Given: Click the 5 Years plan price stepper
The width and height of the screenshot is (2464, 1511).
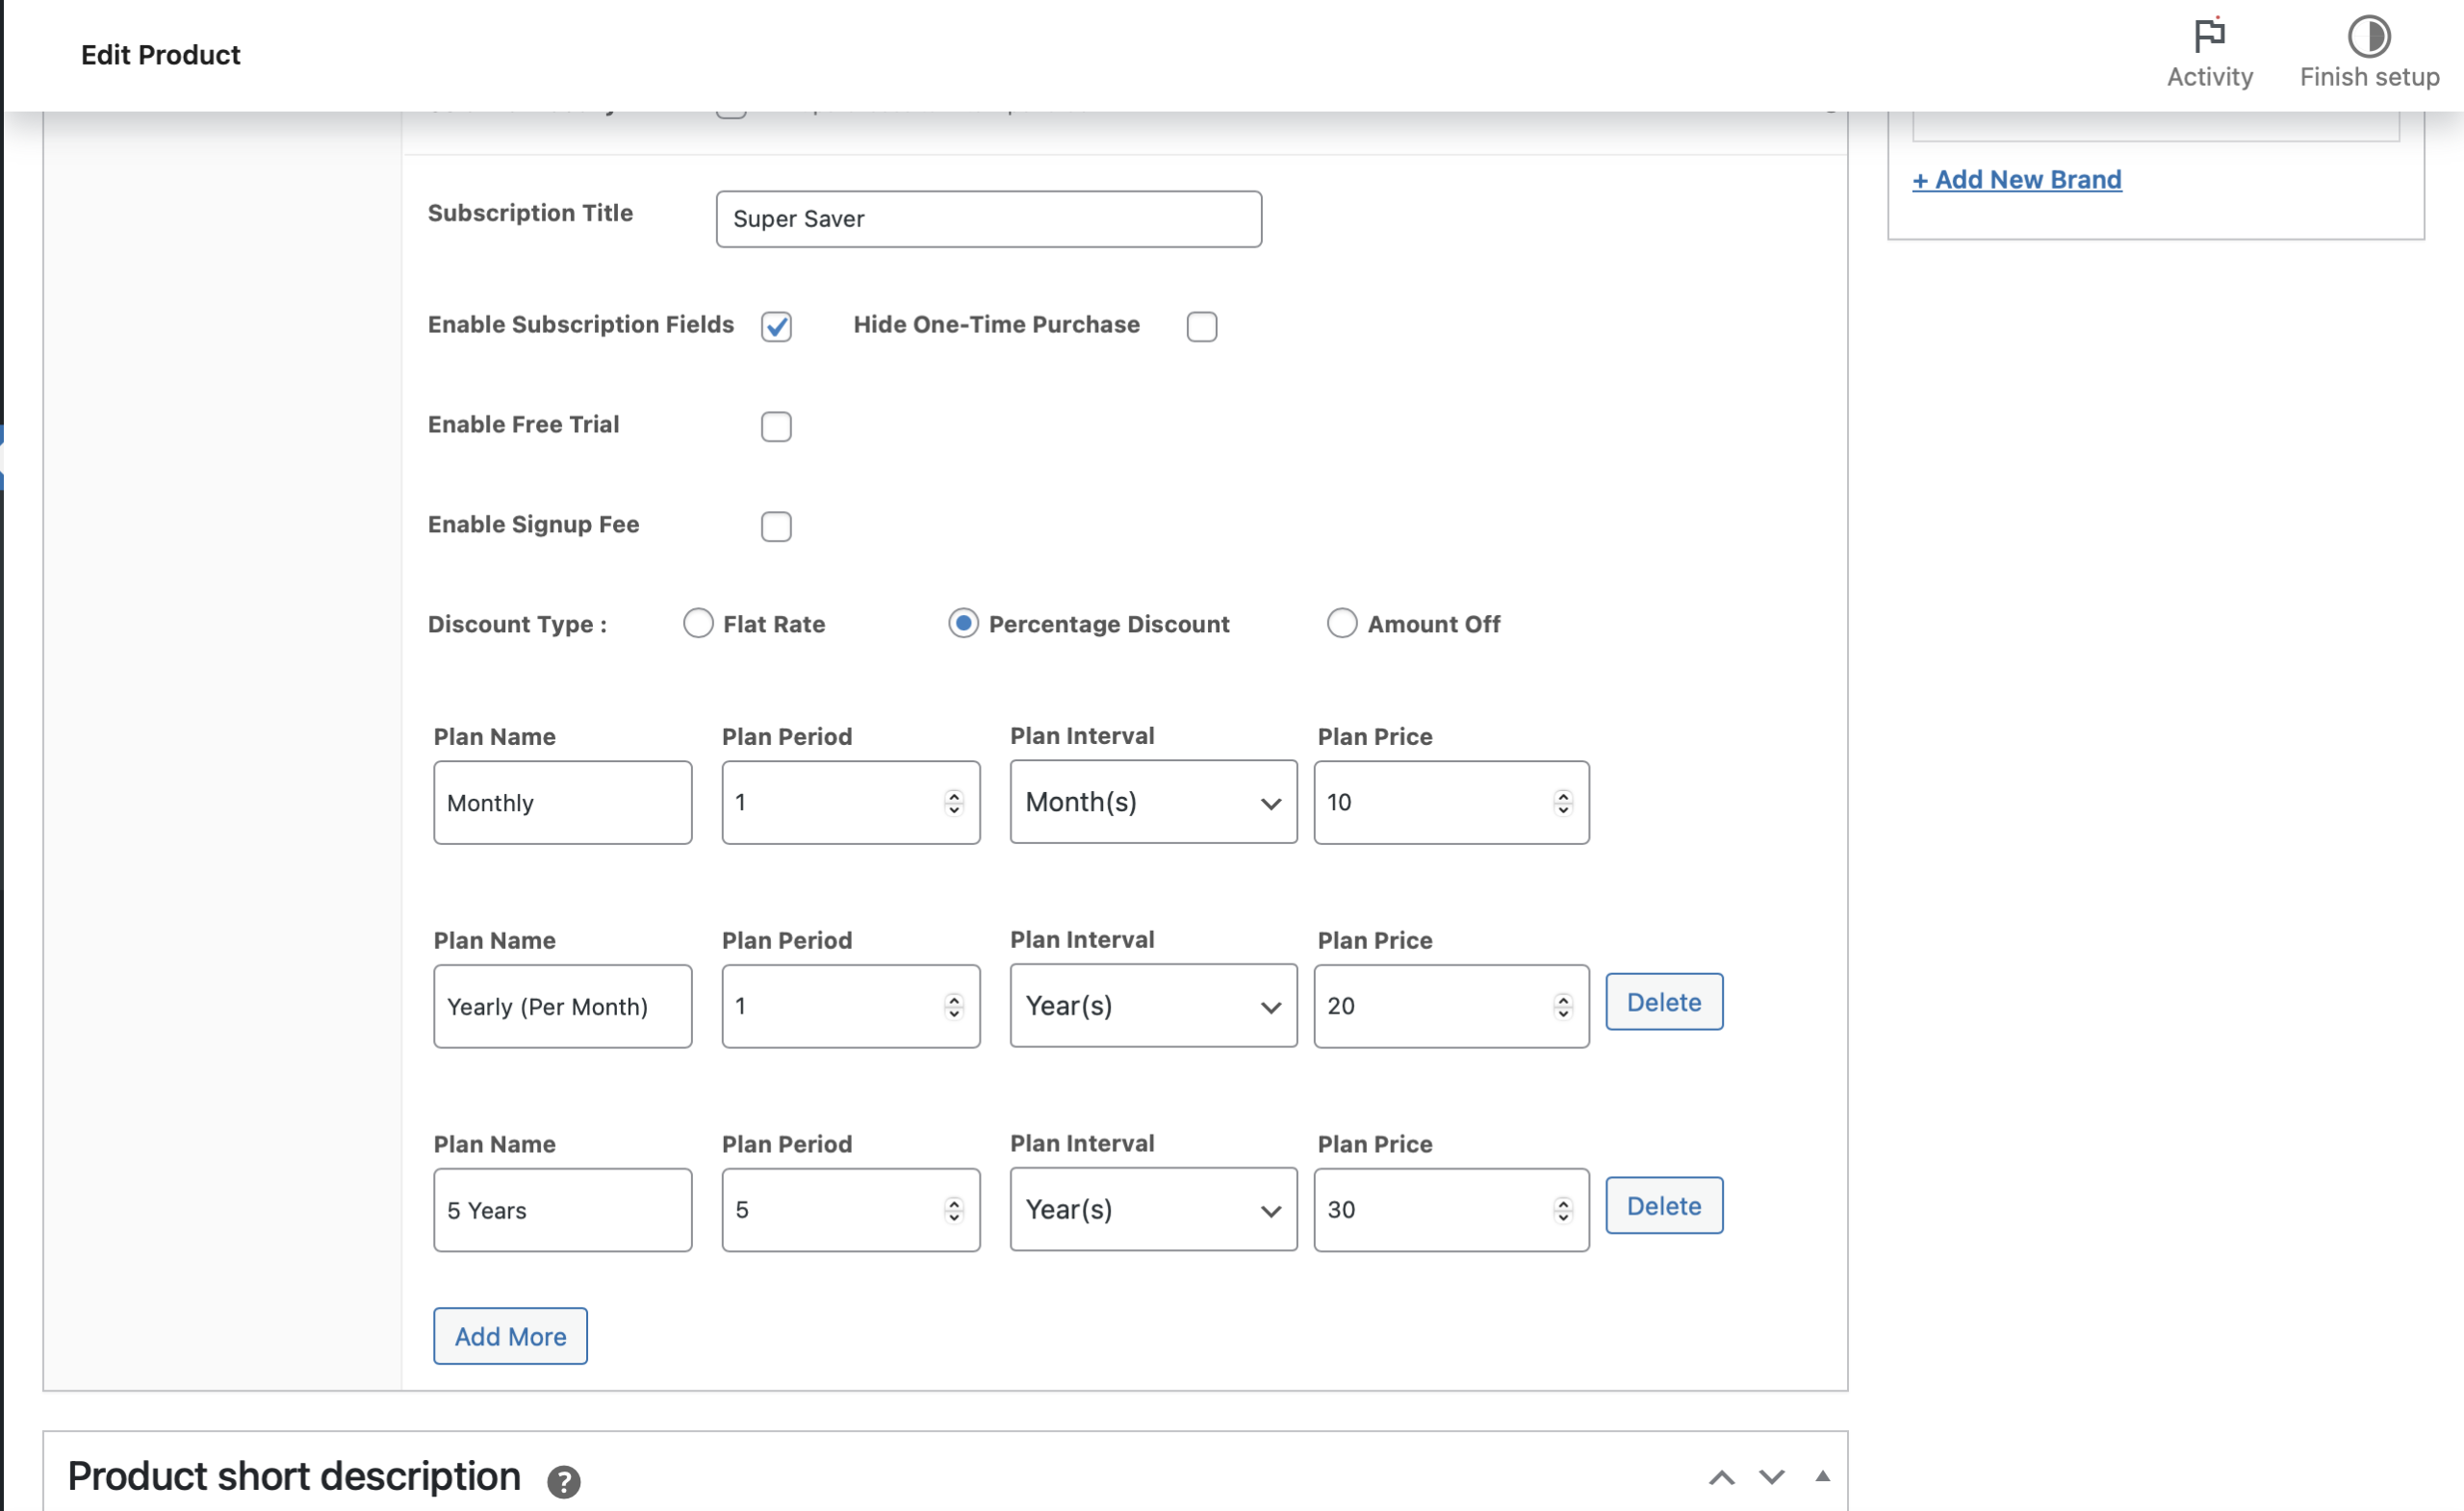Looking at the screenshot, I should click(1562, 1210).
